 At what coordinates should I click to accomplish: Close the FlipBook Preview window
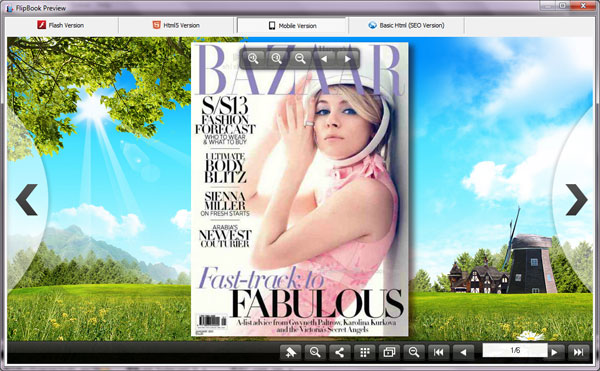(x=583, y=5)
